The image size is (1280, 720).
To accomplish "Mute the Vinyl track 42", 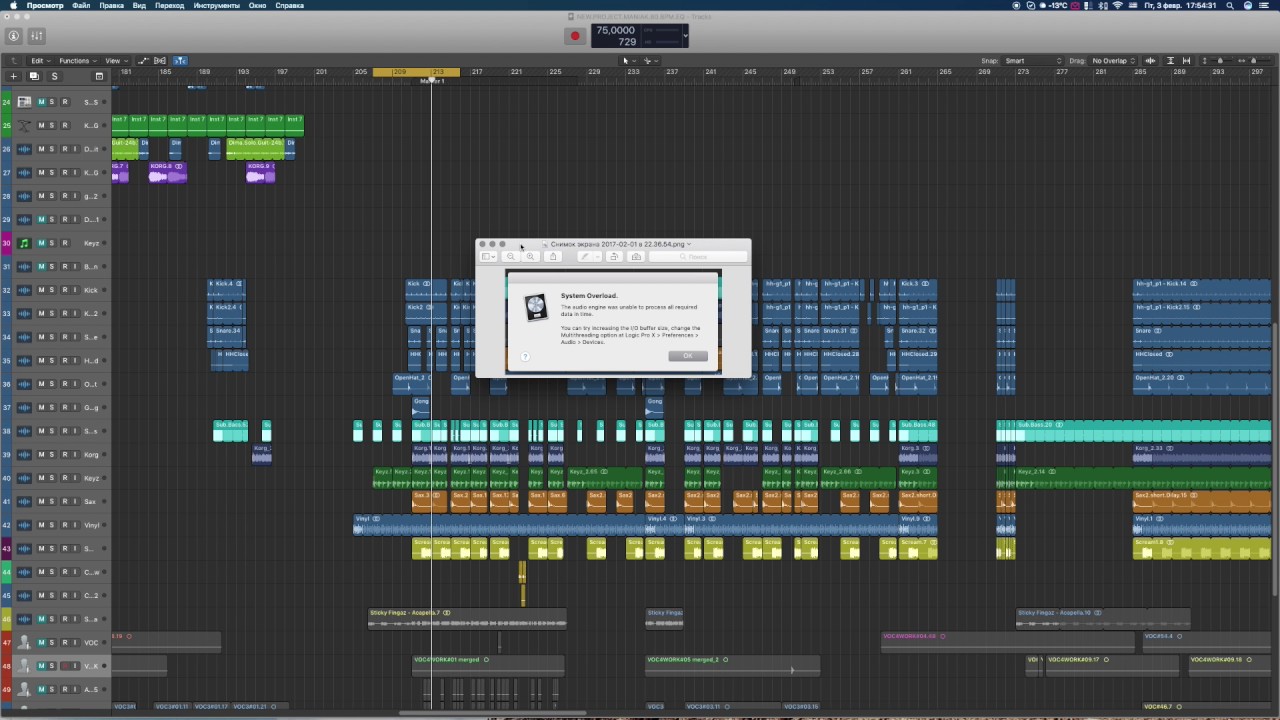I will [41, 525].
